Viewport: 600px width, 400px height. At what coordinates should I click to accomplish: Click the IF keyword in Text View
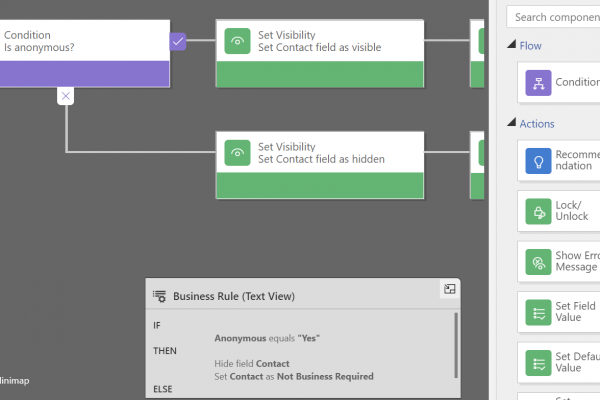pyautogui.click(x=157, y=326)
